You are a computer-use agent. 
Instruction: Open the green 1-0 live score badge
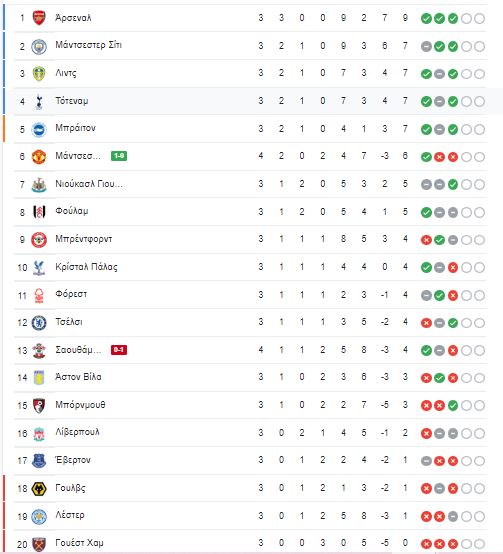pyautogui.click(x=119, y=156)
